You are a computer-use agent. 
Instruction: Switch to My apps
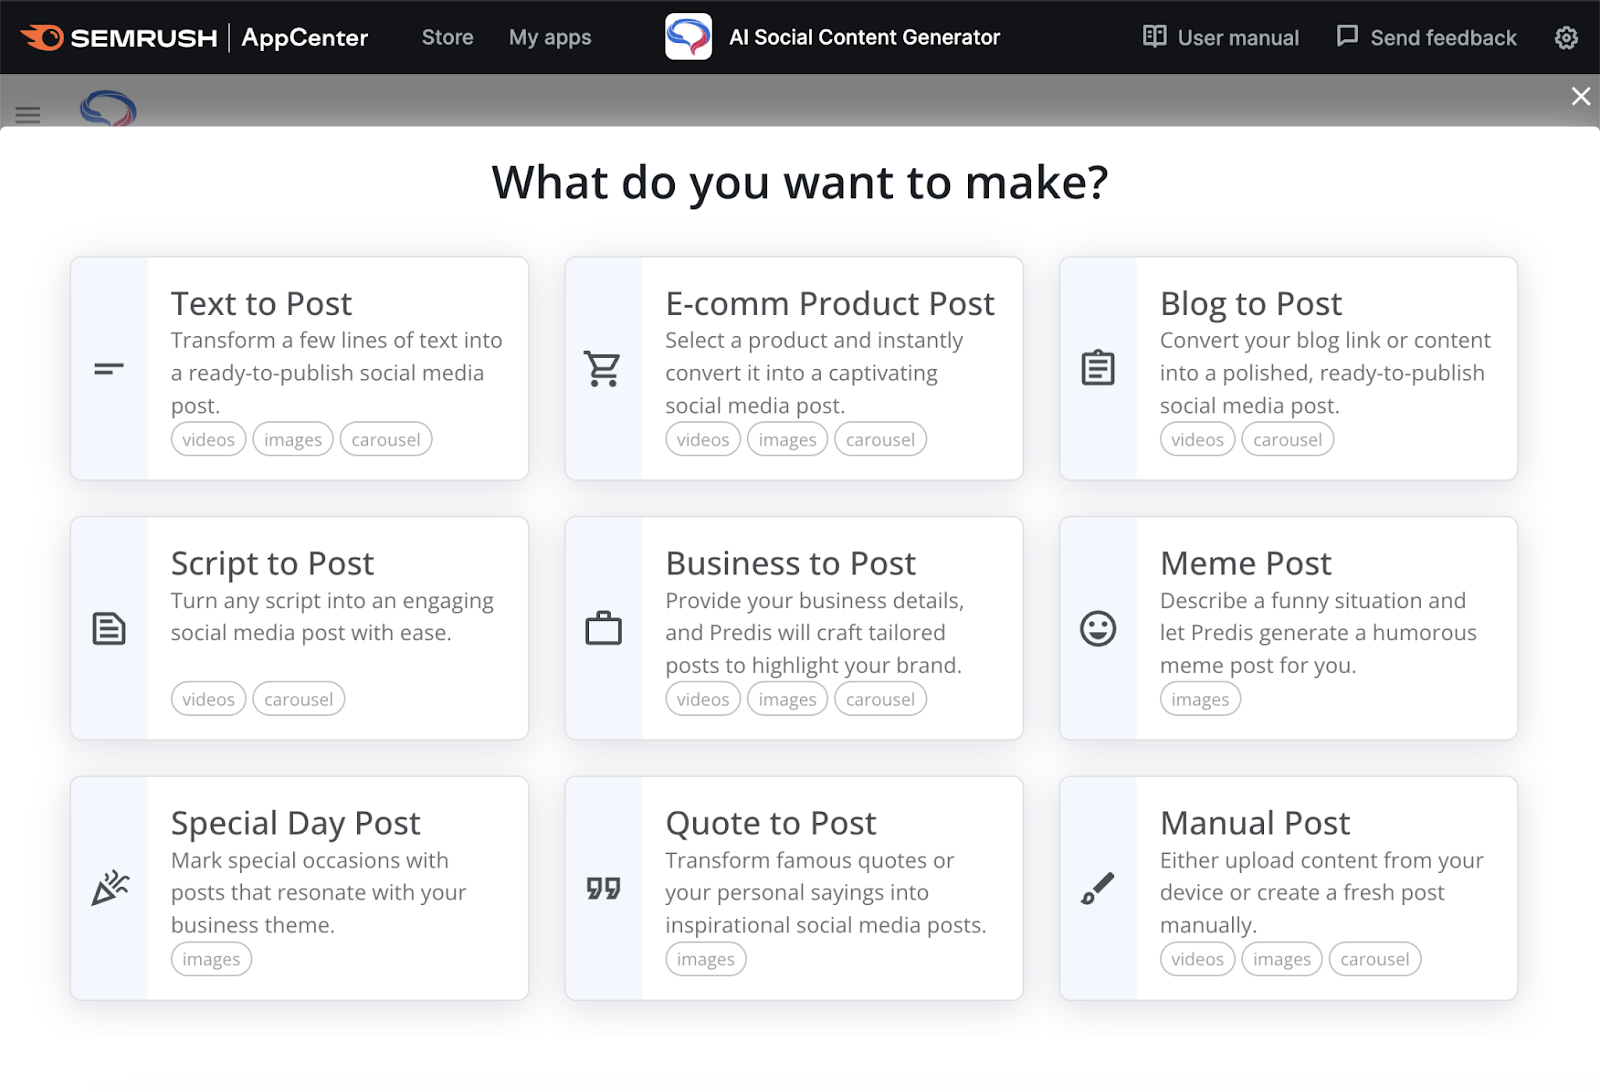(x=549, y=37)
